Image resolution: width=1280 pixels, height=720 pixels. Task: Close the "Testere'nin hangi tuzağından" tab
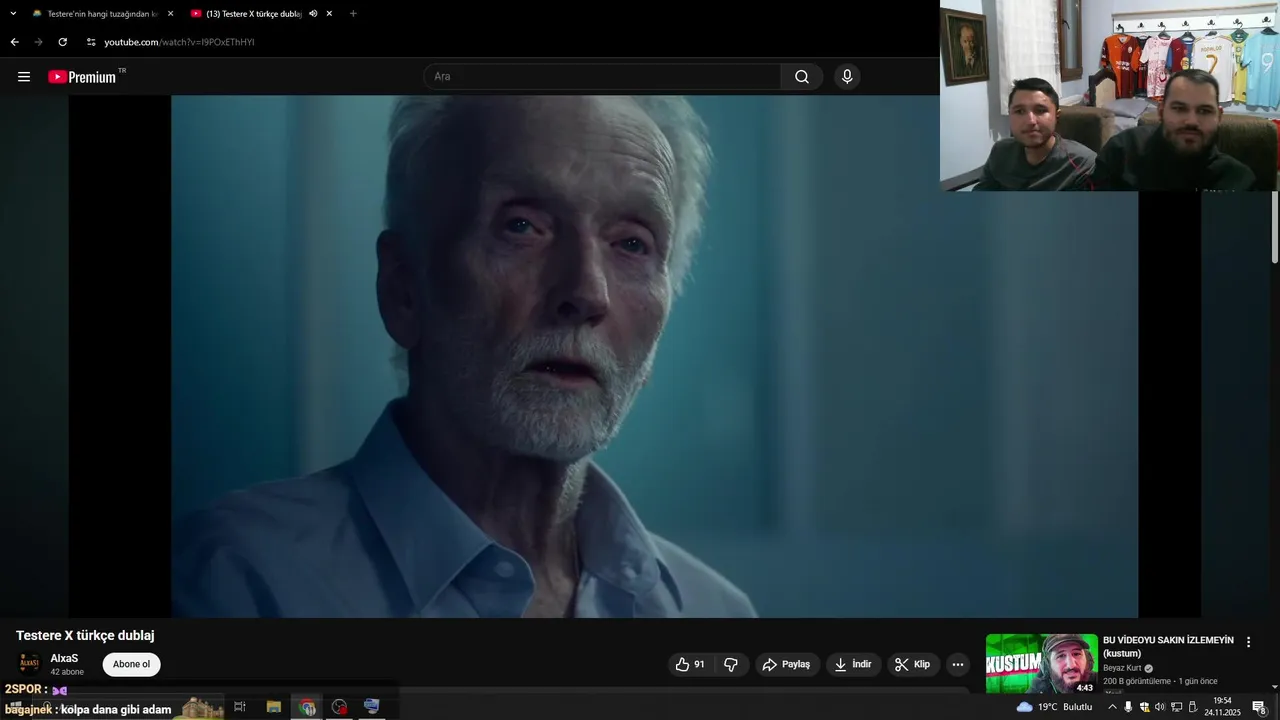pyautogui.click(x=170, y=14)
